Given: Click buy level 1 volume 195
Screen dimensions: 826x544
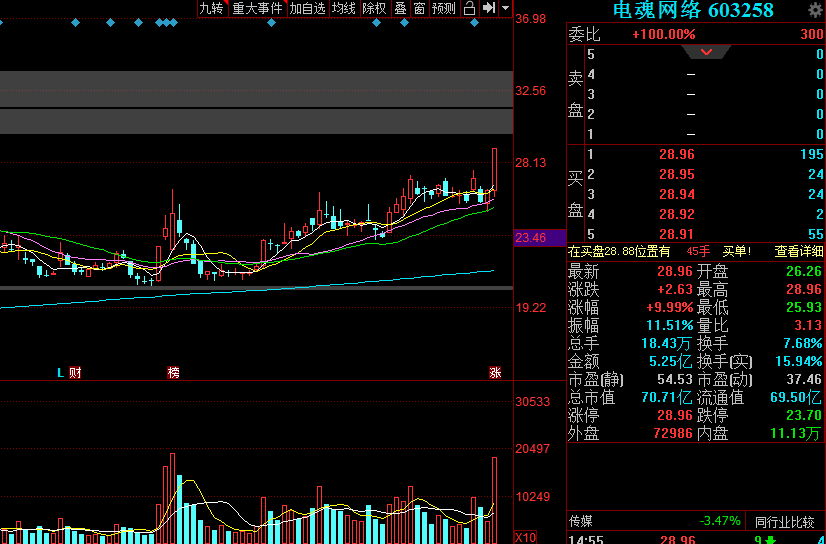Looking at the screenshot, I should point(812,154).
